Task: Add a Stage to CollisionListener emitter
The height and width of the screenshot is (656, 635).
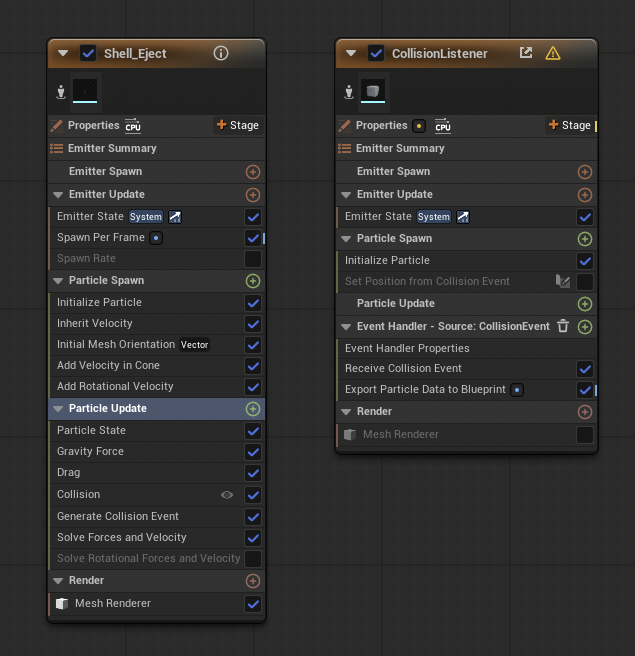Action: (x=570, y=125)
